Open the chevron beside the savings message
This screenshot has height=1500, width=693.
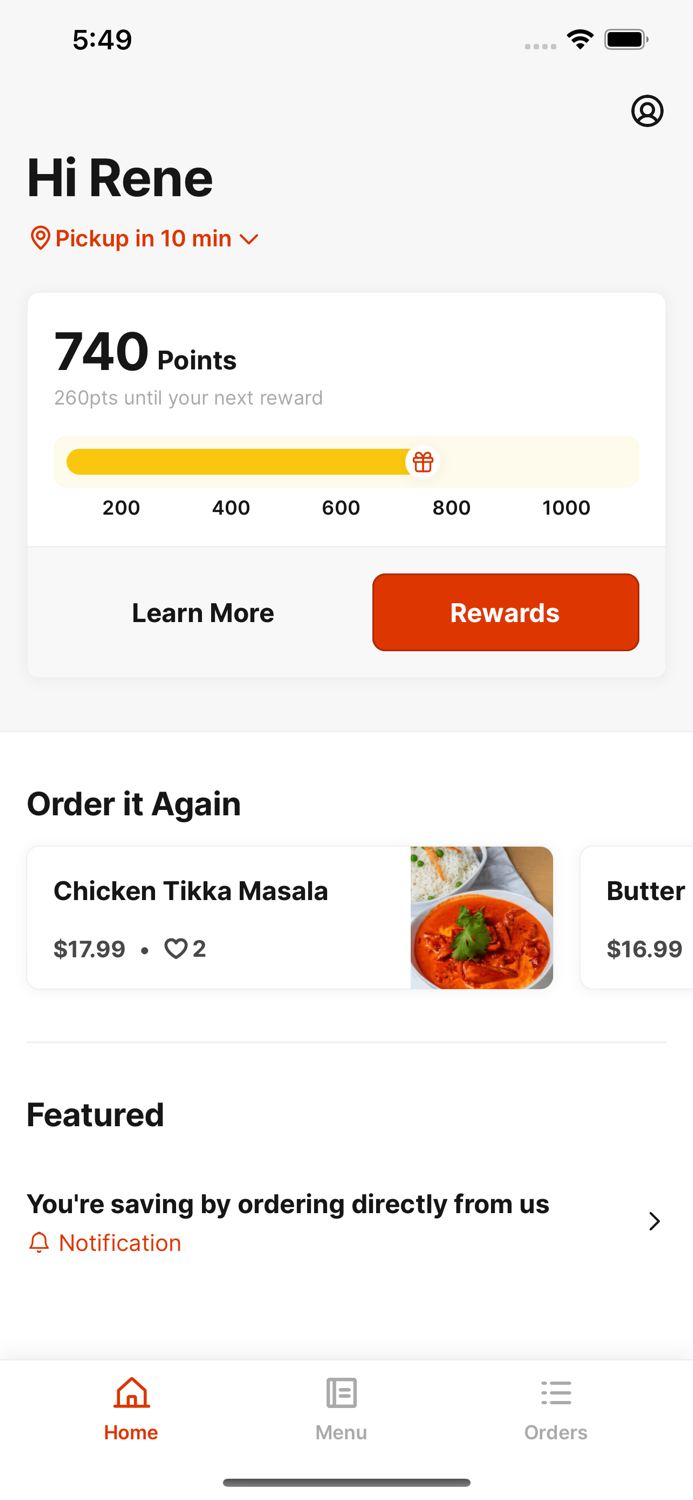655,1221
